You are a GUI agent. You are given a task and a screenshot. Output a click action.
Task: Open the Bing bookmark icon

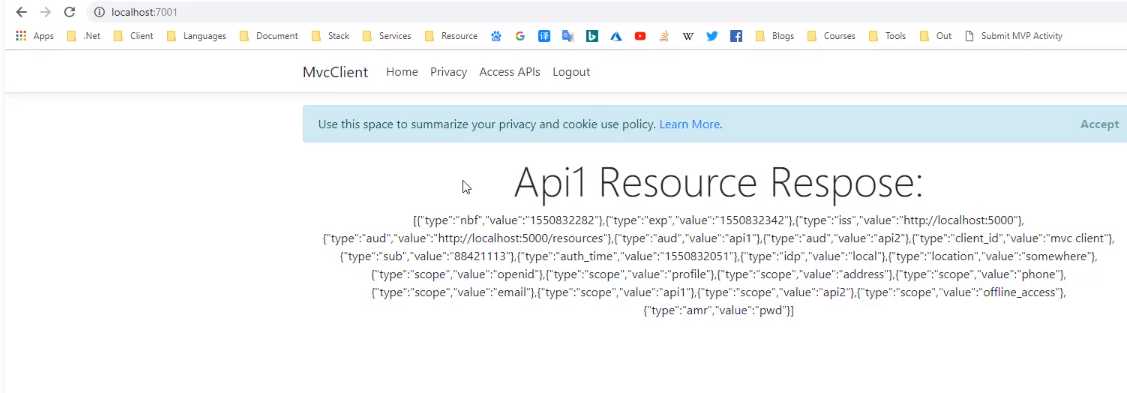tap(592, 36)
